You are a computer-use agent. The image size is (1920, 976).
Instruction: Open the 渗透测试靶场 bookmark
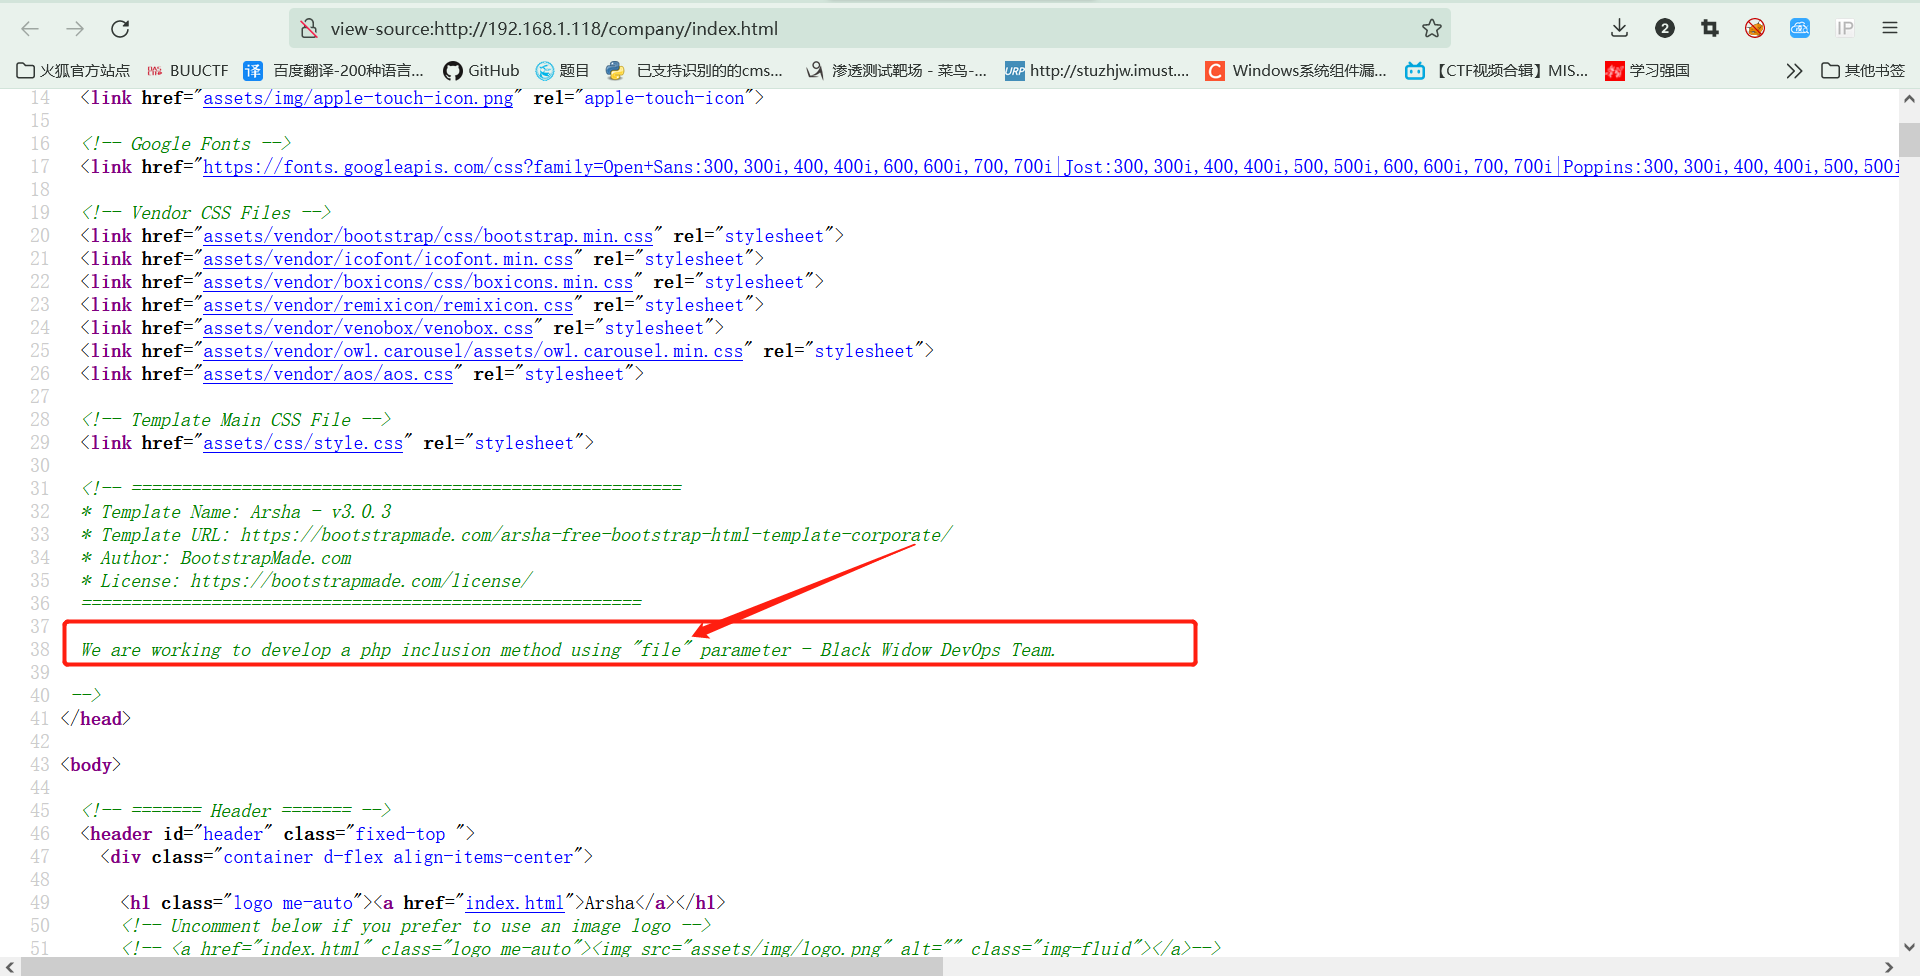point(896,71)
